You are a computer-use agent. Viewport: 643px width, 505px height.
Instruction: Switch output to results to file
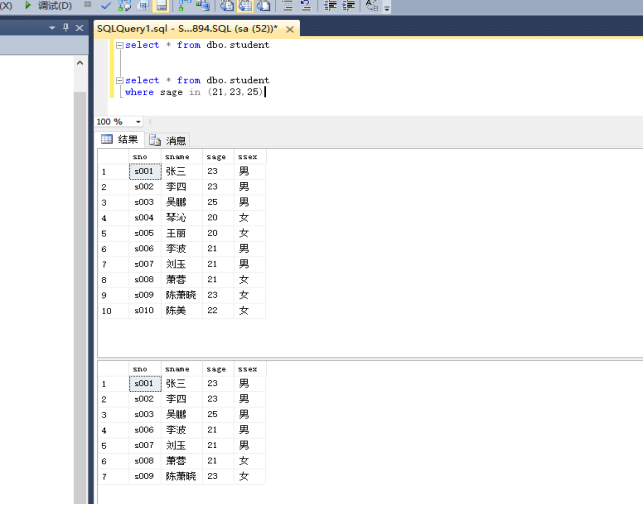264,5
